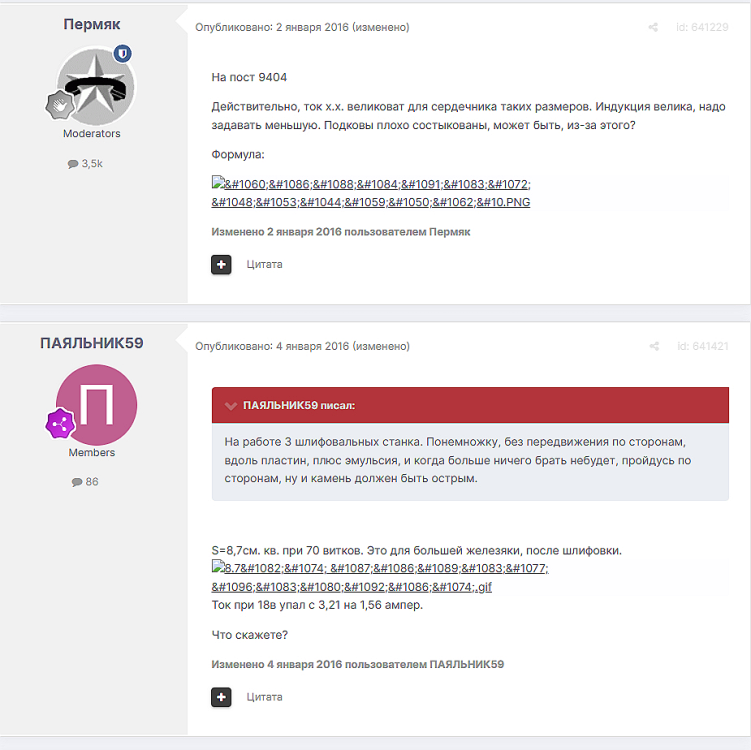Image resolution: width=751 pixels, height=750 pixels.
Task: Open the broken formula PNG attachment link
Action: point(371,193)
